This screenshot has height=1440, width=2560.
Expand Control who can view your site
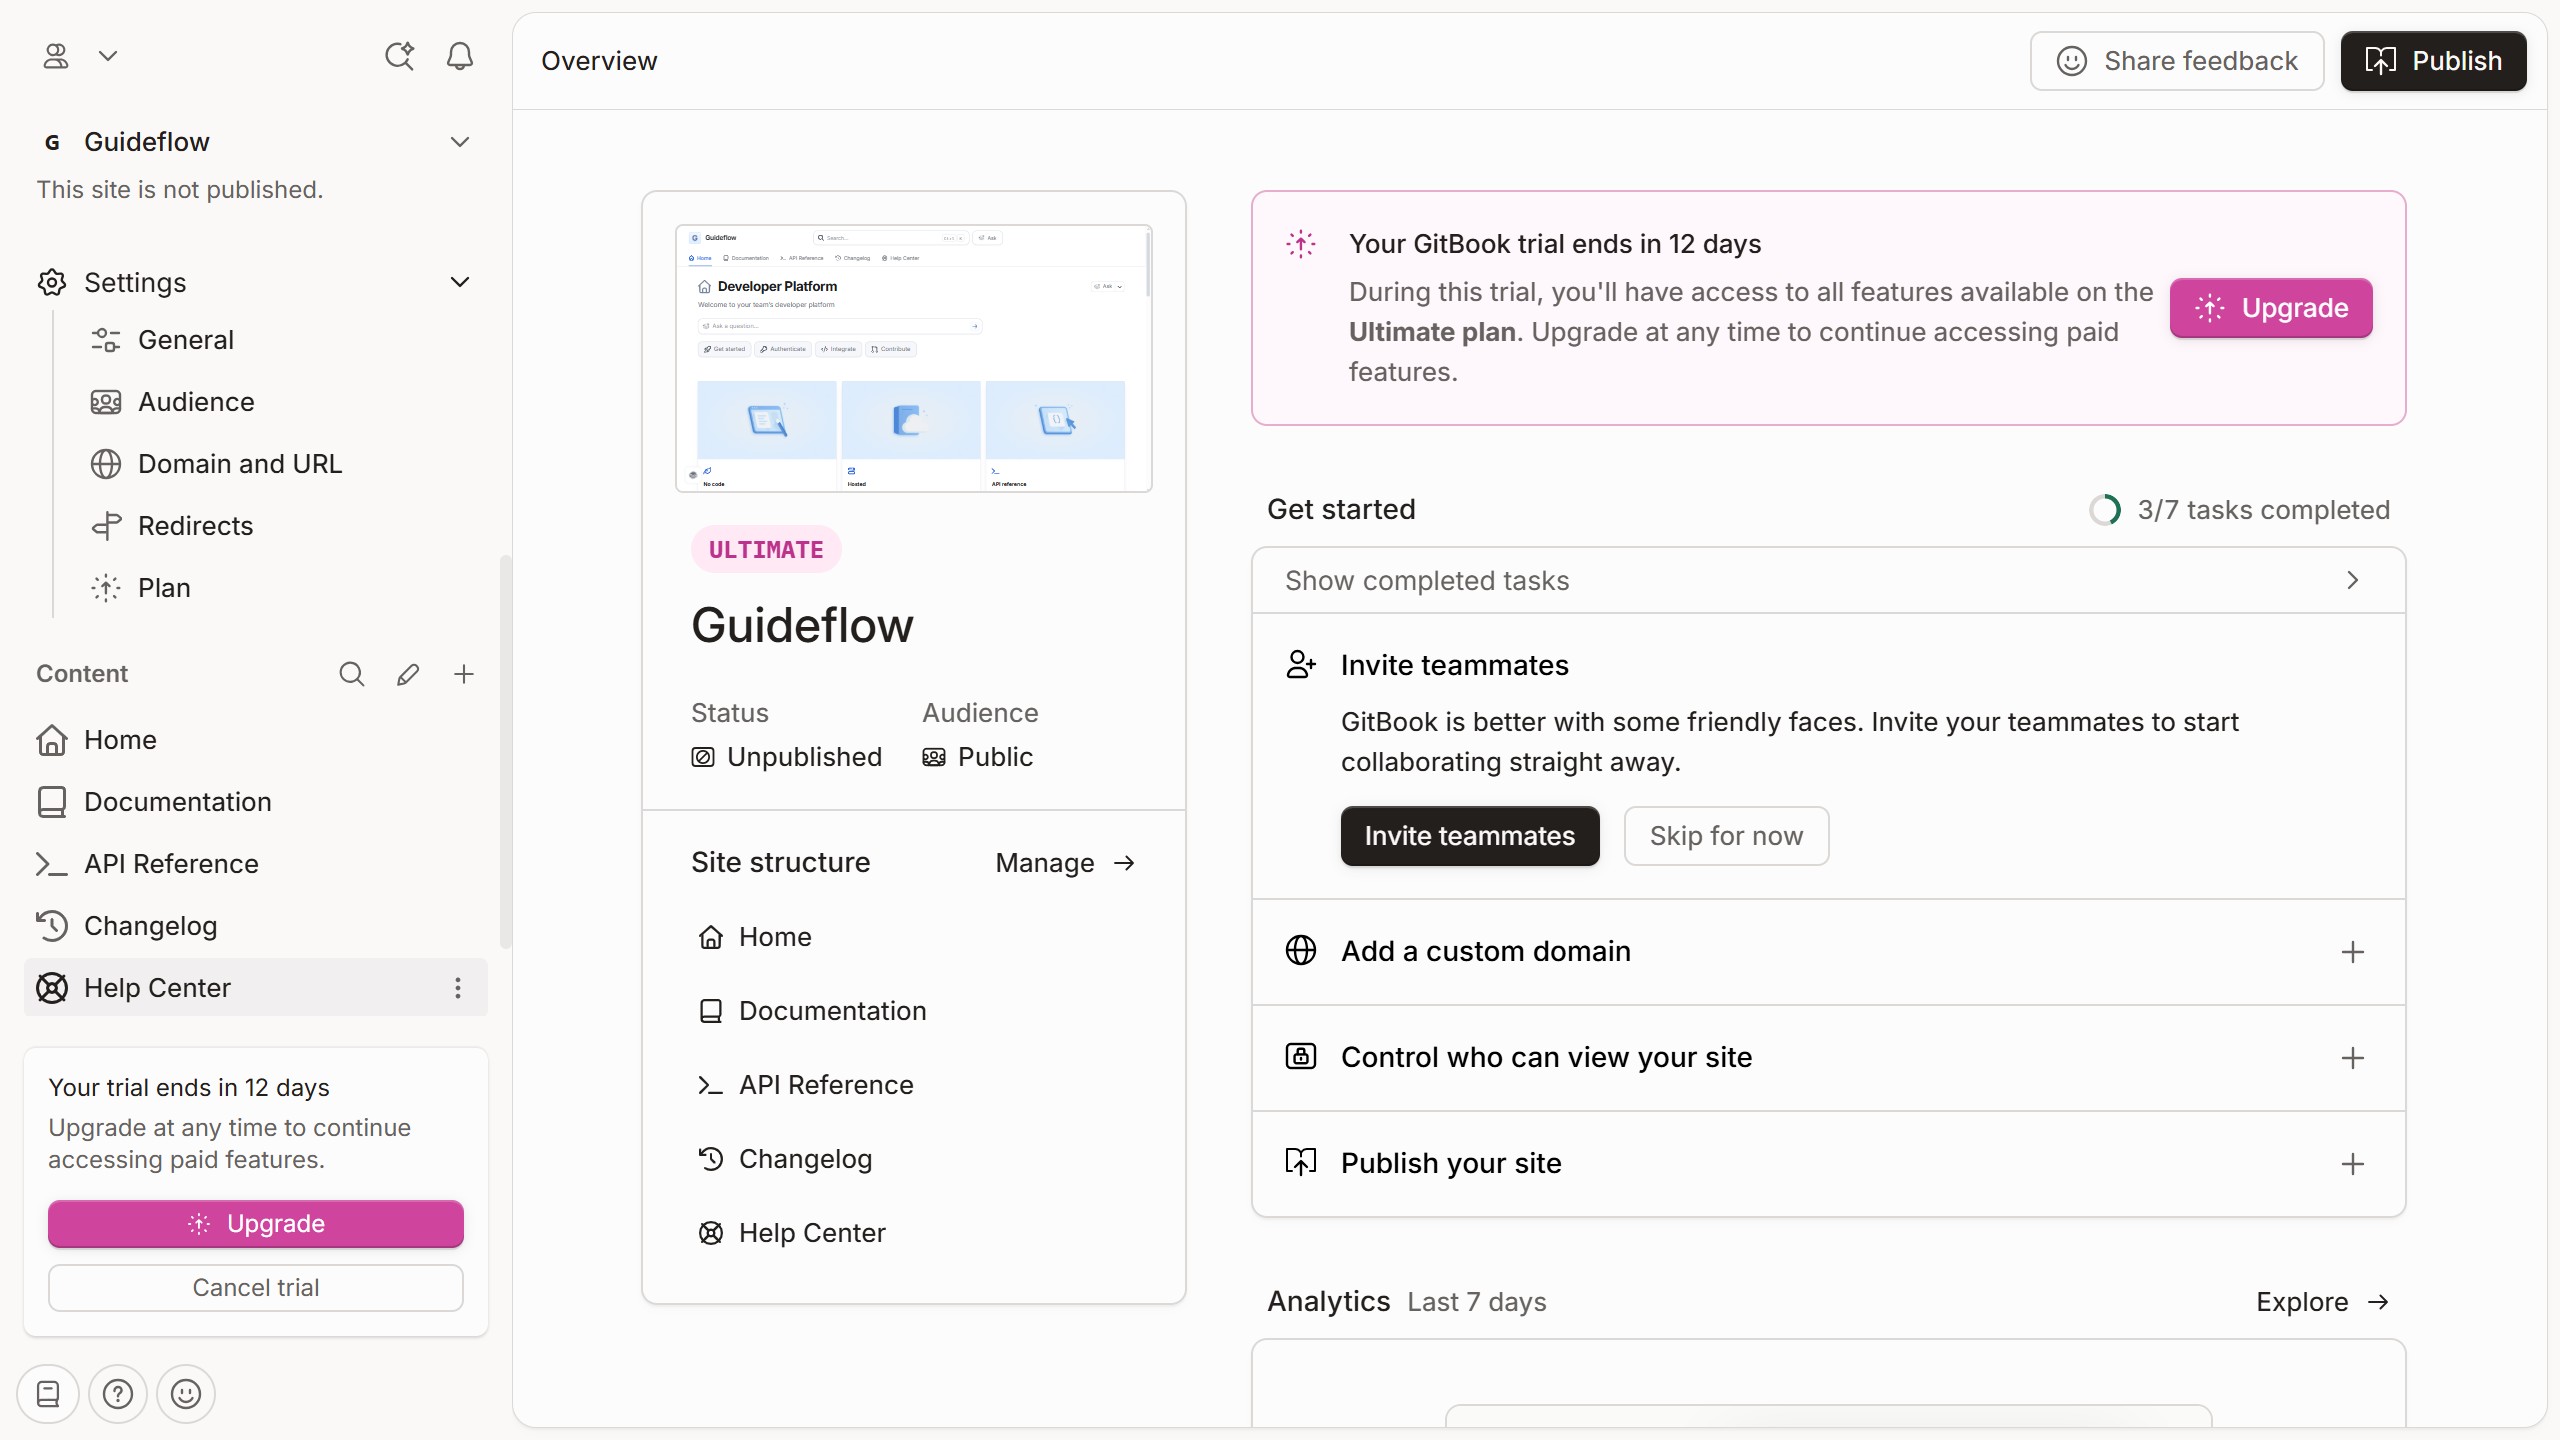pos(1828,1058)
